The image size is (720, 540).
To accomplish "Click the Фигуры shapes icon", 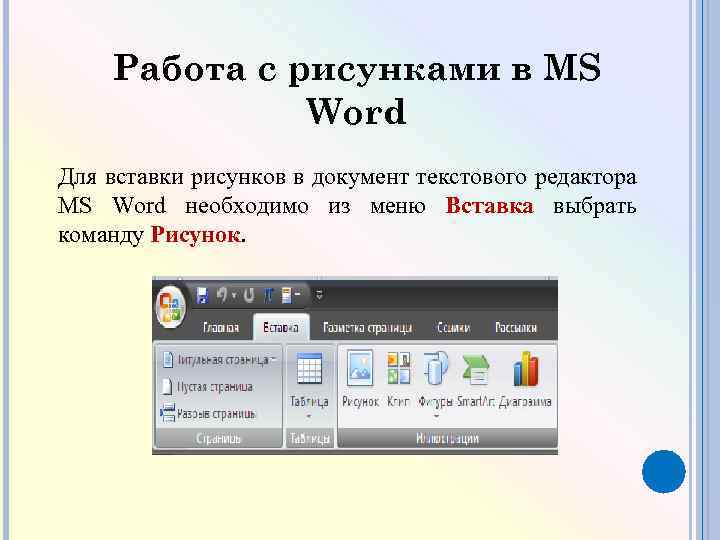I will click(x=435, y=368).
